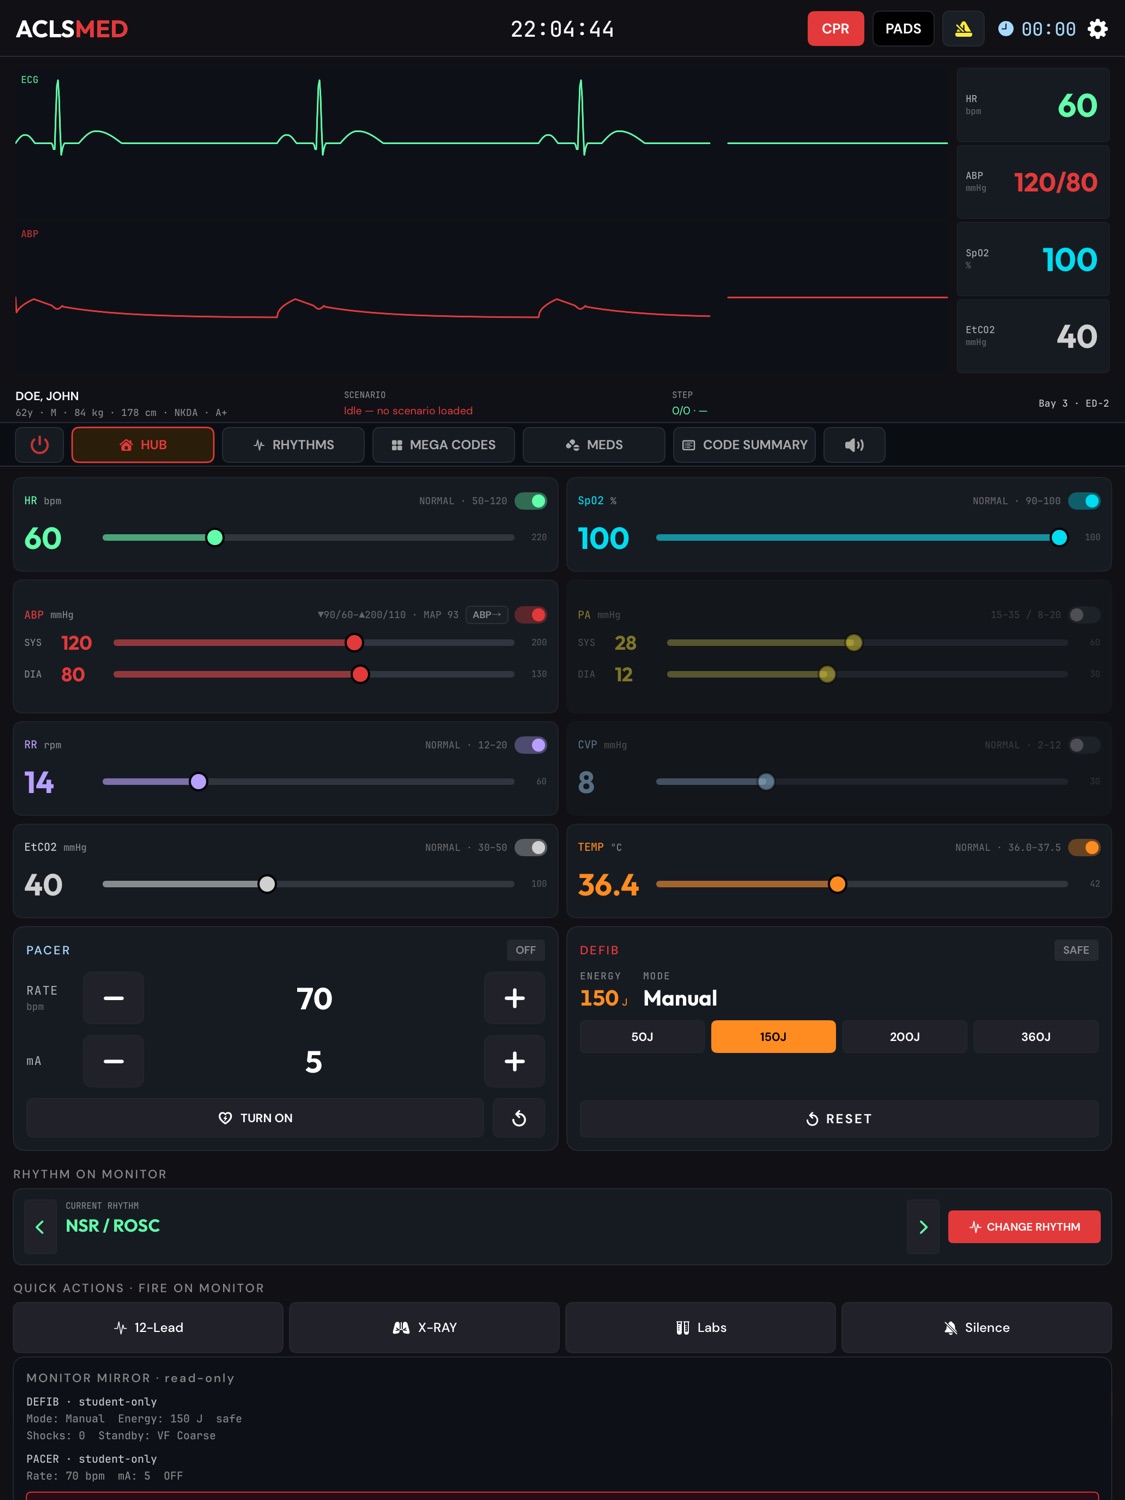
Task: Toggle the HR bpm switch
Action: pyautogui.click(x=531, y=501)
